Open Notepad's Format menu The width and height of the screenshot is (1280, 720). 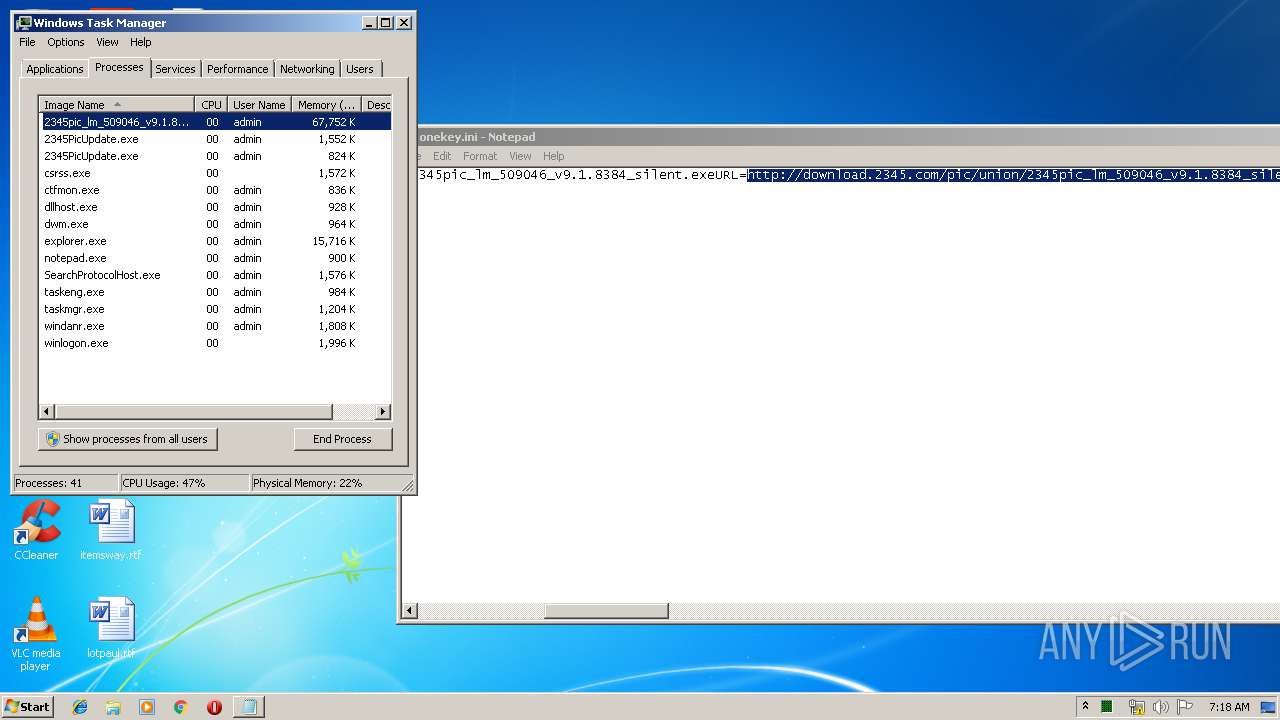(x=480, y=156)
